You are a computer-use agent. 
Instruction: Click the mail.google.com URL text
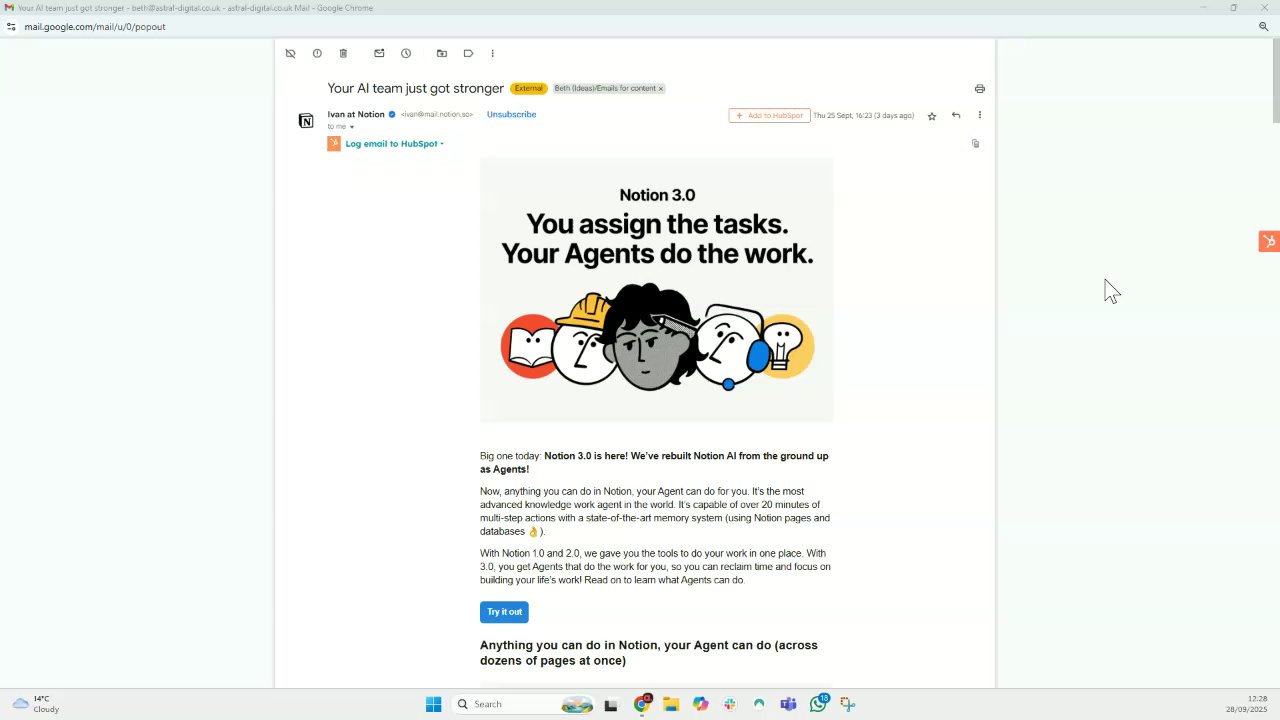(95, 27)
